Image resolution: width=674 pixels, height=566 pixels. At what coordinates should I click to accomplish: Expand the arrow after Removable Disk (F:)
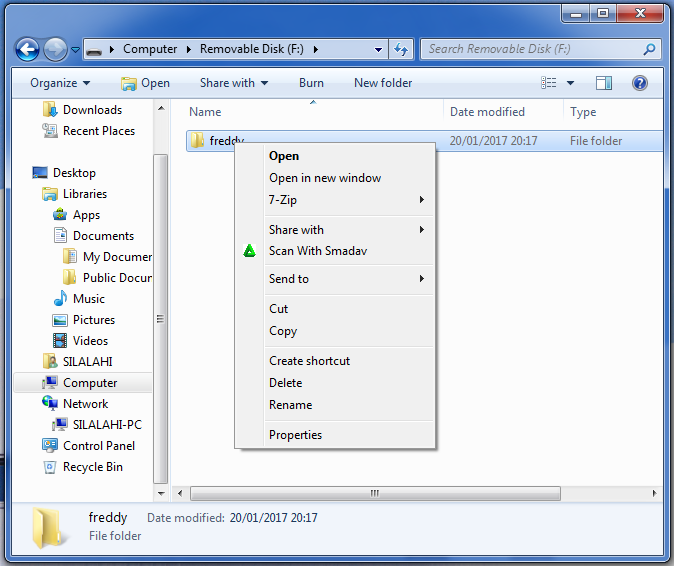point(316,49)
